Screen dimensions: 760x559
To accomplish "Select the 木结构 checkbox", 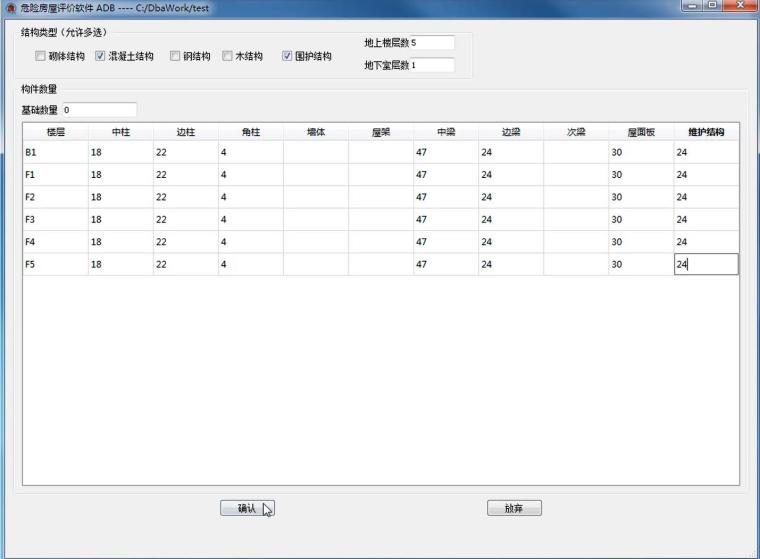I will click(x=227, y=57).
